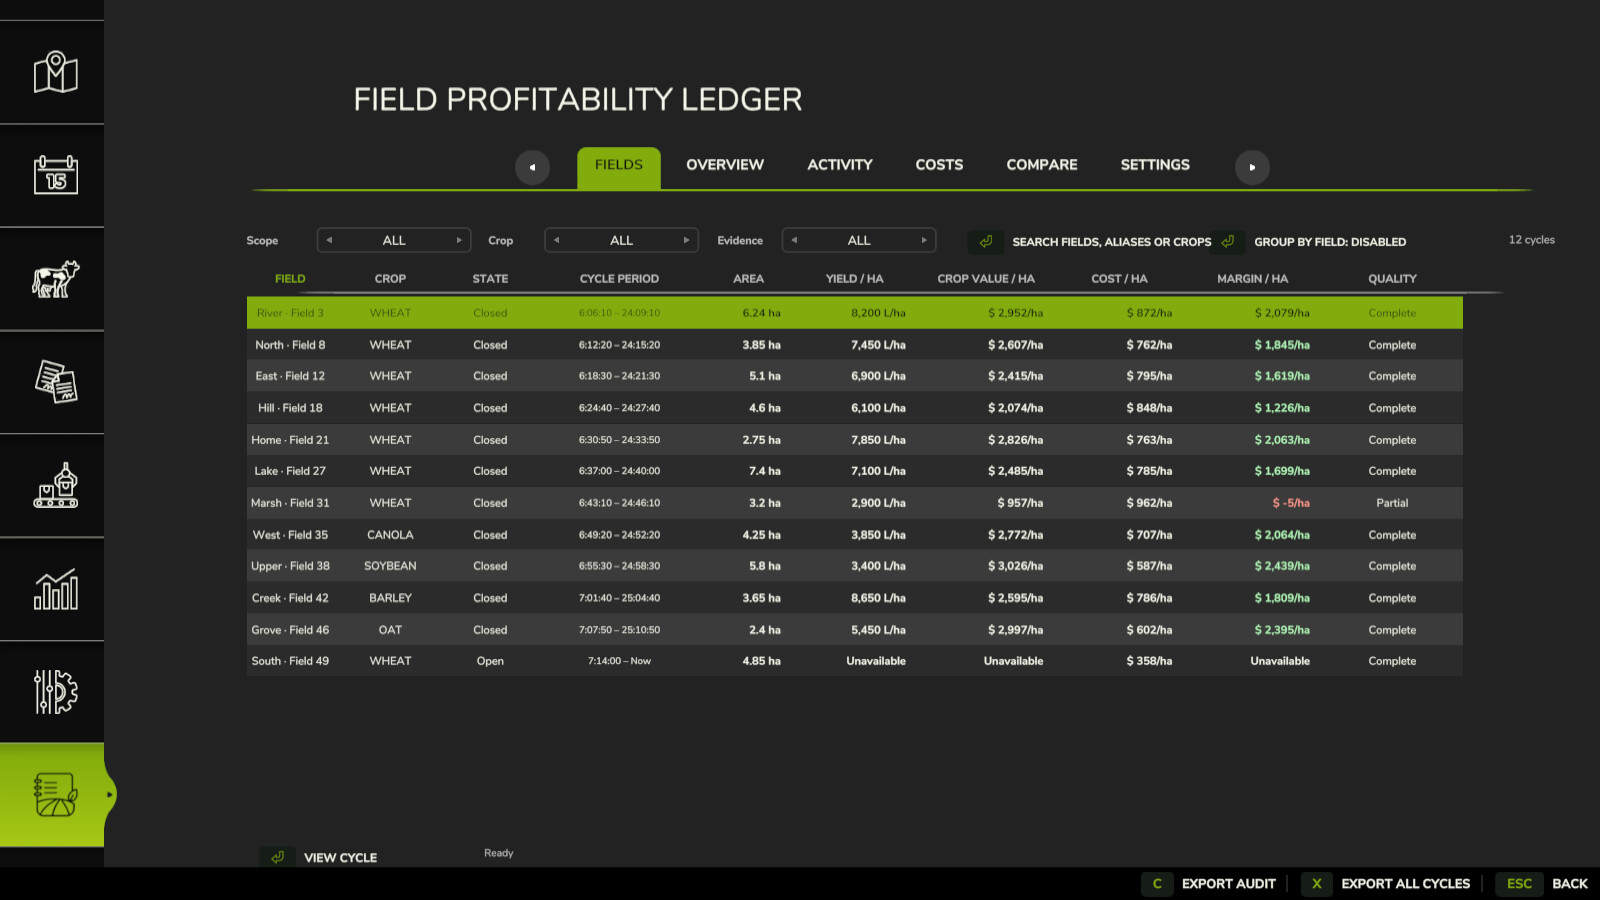Sort by YIELD / HA column header
The width and height of the screenshot is (1600, 900).
[x=854, y=279]
